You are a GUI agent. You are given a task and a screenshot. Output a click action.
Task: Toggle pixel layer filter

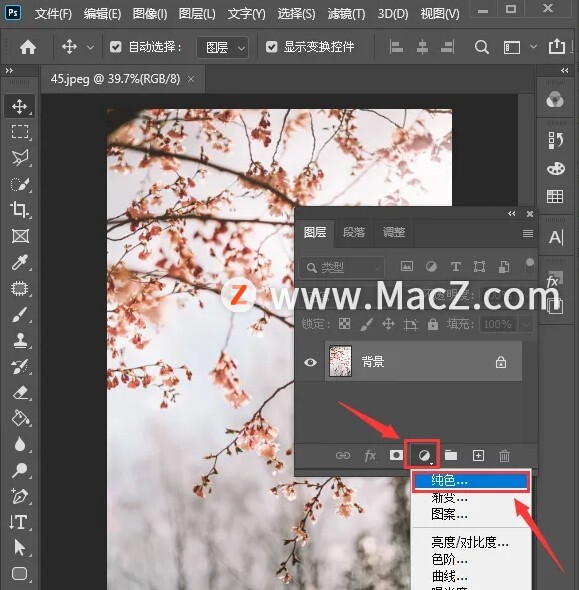coord(407,267)
